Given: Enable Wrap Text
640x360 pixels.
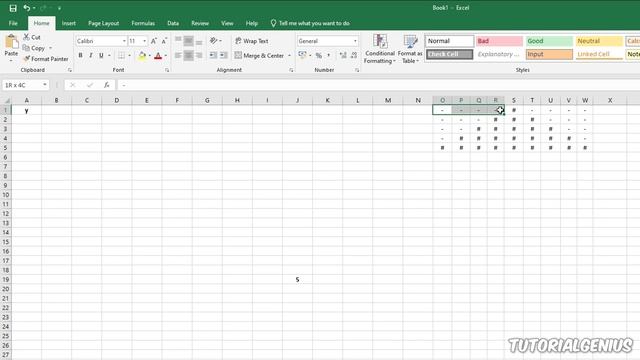Looking at the screenshot, I should click(x=252, y=41).
